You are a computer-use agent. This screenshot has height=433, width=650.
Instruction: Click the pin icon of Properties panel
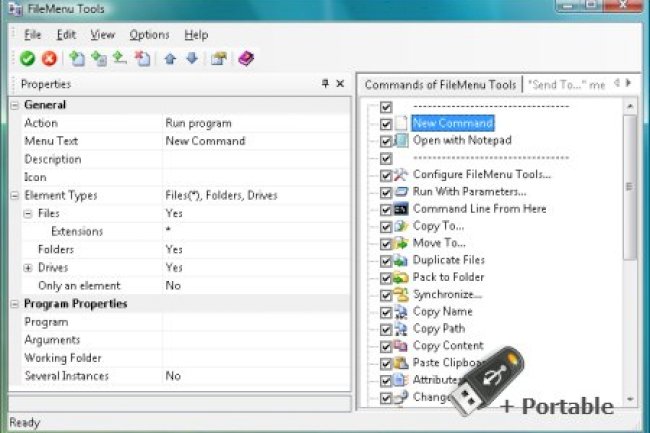tap(325, 84)
